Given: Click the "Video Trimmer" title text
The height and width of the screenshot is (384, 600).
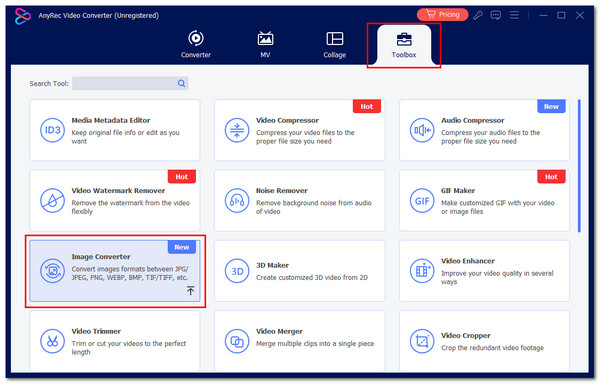Looking at the screenshot, I should pyautogui.click(x=96, y=331).
